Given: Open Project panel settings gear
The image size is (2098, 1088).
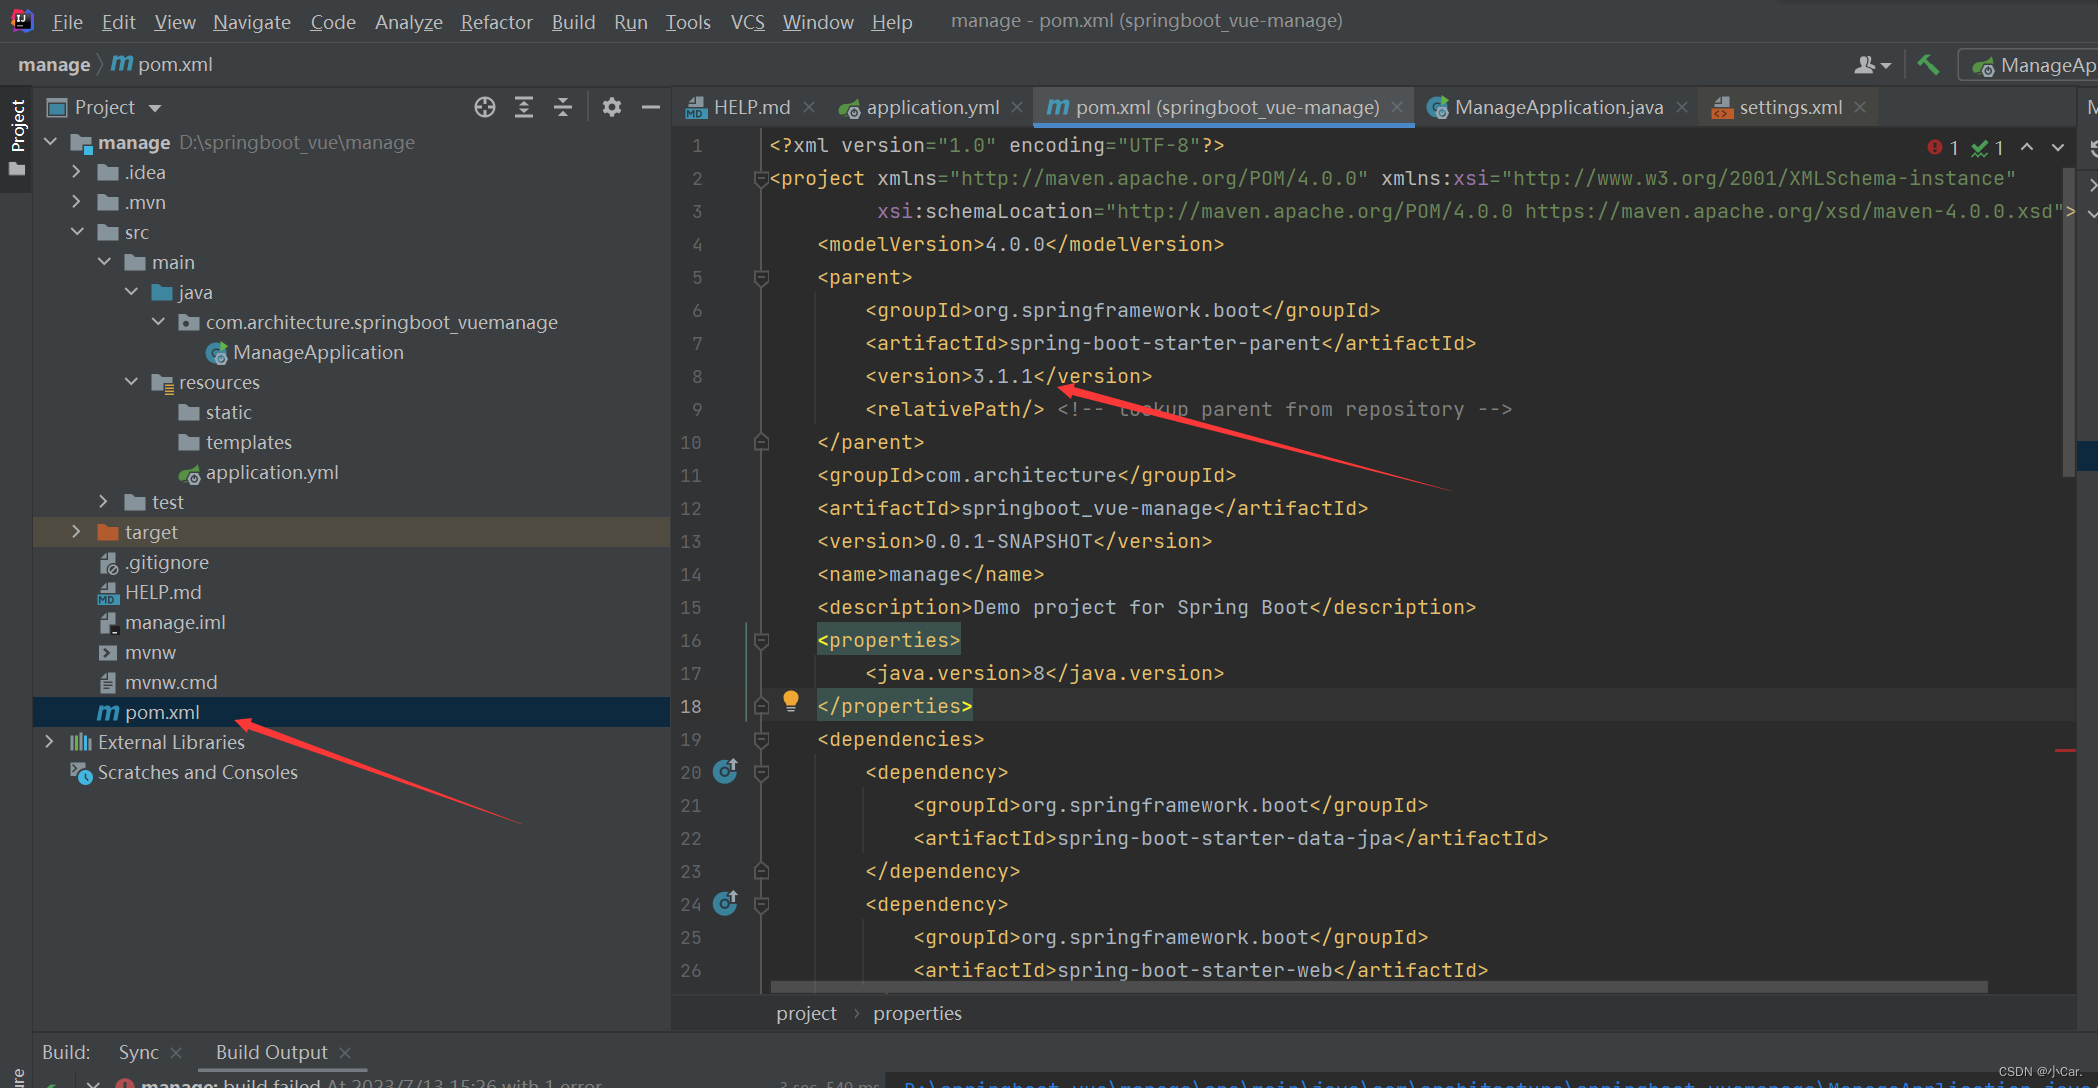Looking at the screenshot, I should pyautogui.click(x=612, y=107).
